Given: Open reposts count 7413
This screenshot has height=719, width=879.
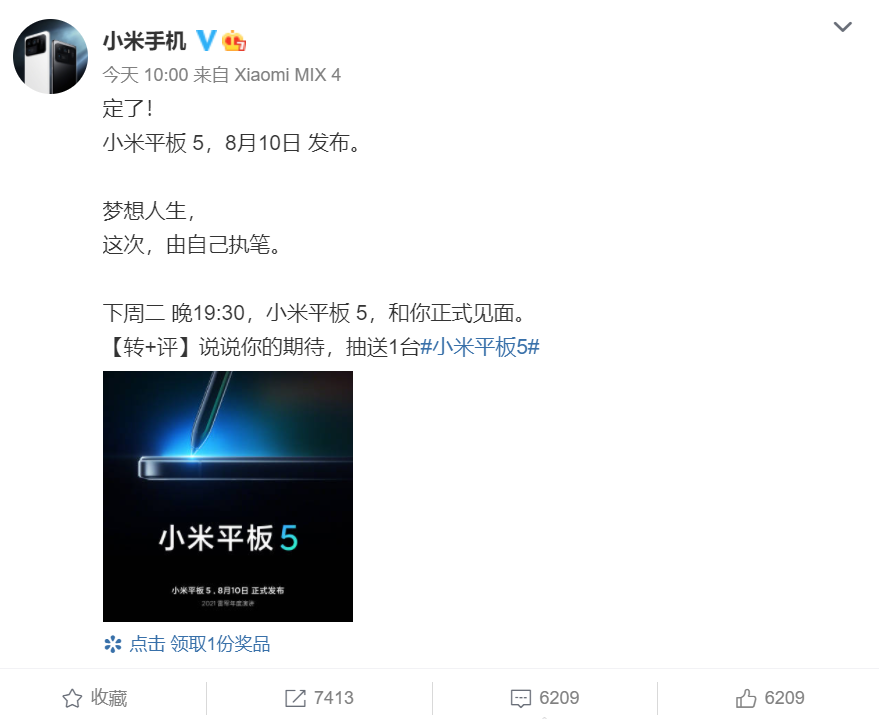Looking at the screenshot, I should (334, 698).
